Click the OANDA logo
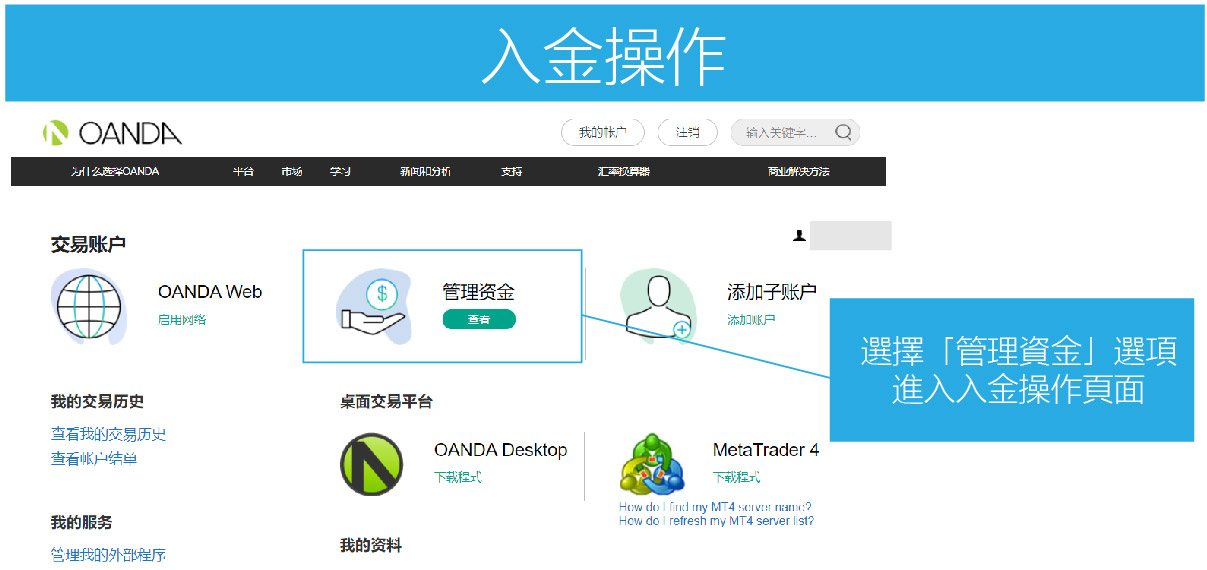Screen dimensions: 1207x570 click(112, 133)
